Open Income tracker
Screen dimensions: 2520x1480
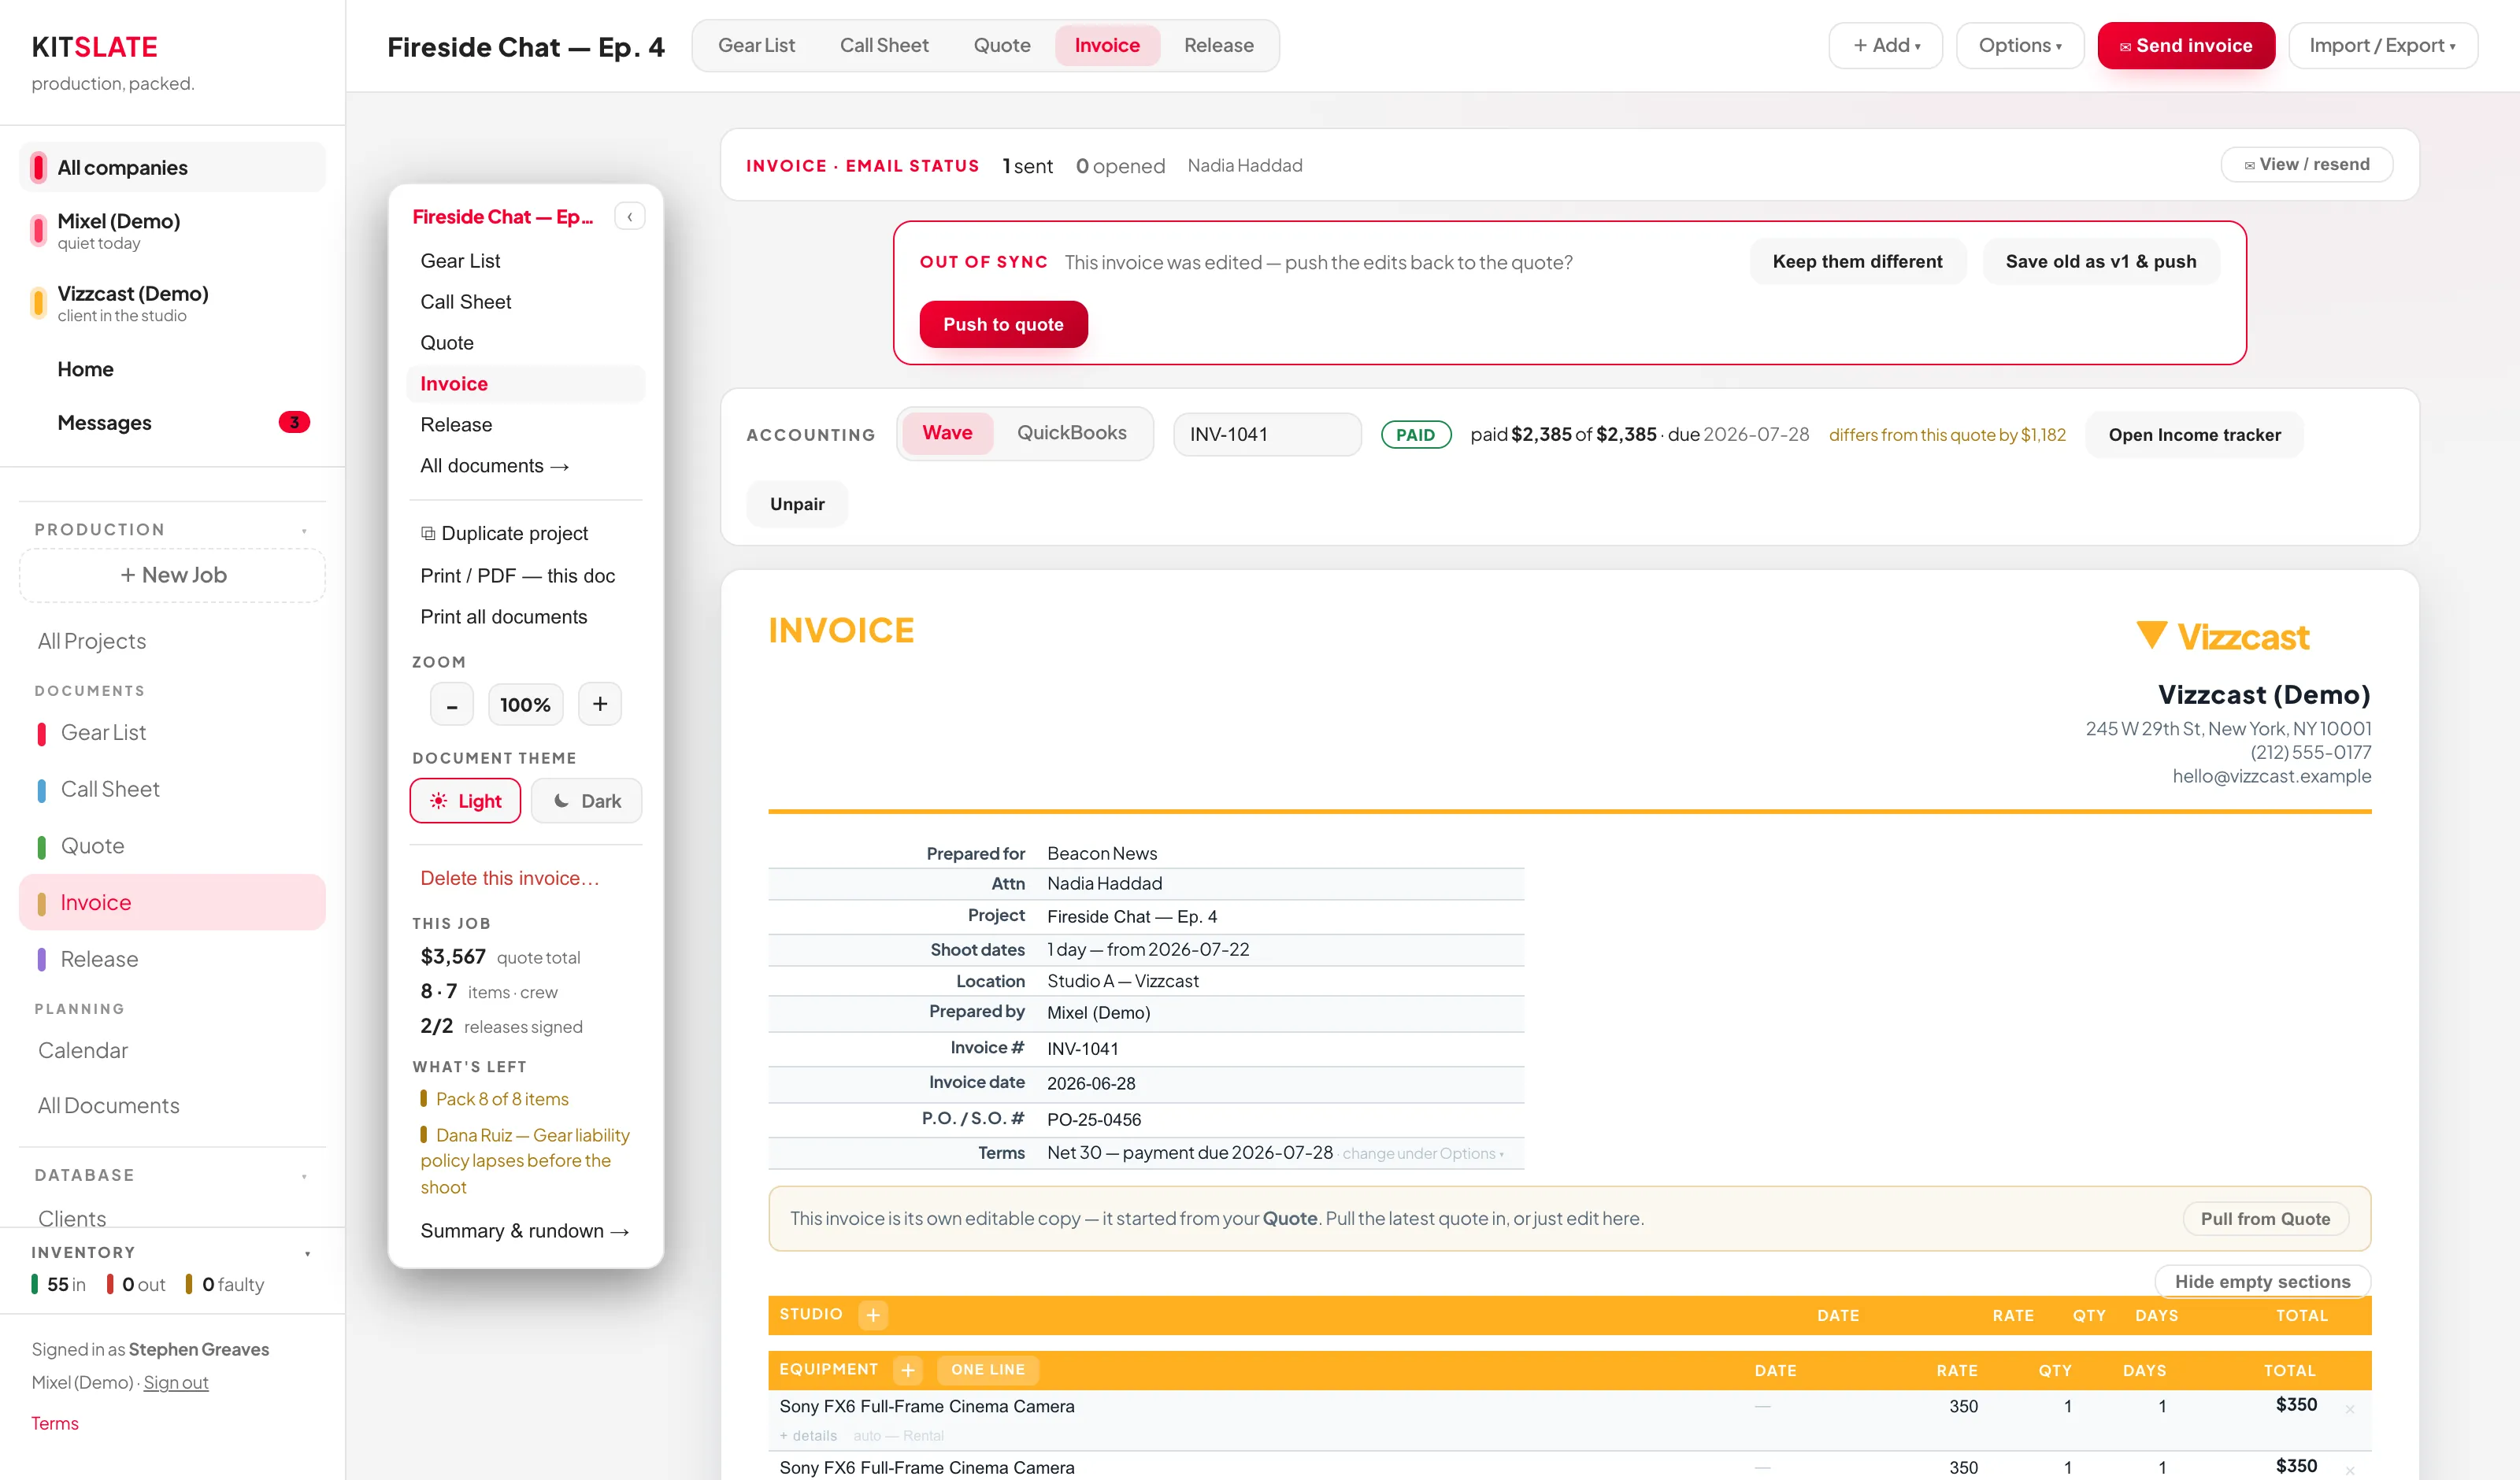coord(2194,434)
